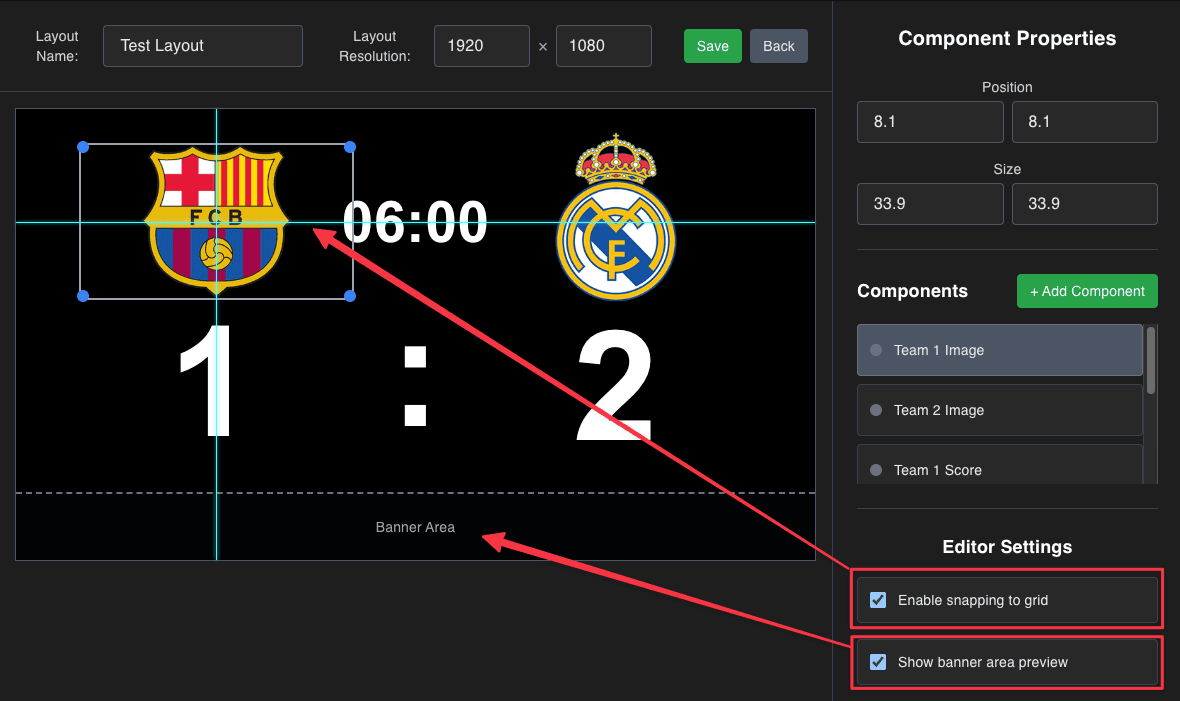Grab the top-left blue resize handle

pyautogui.click(x=84, y=148)
